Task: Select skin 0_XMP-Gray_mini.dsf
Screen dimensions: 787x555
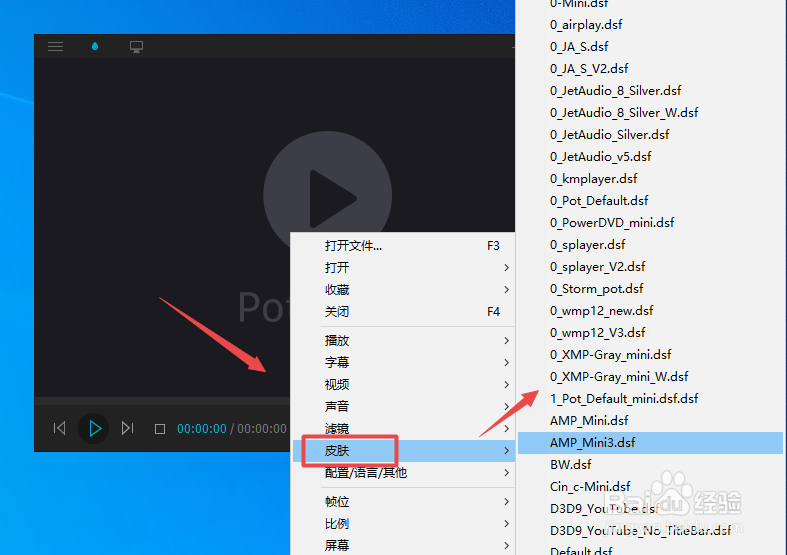Action: click(650, 355)
